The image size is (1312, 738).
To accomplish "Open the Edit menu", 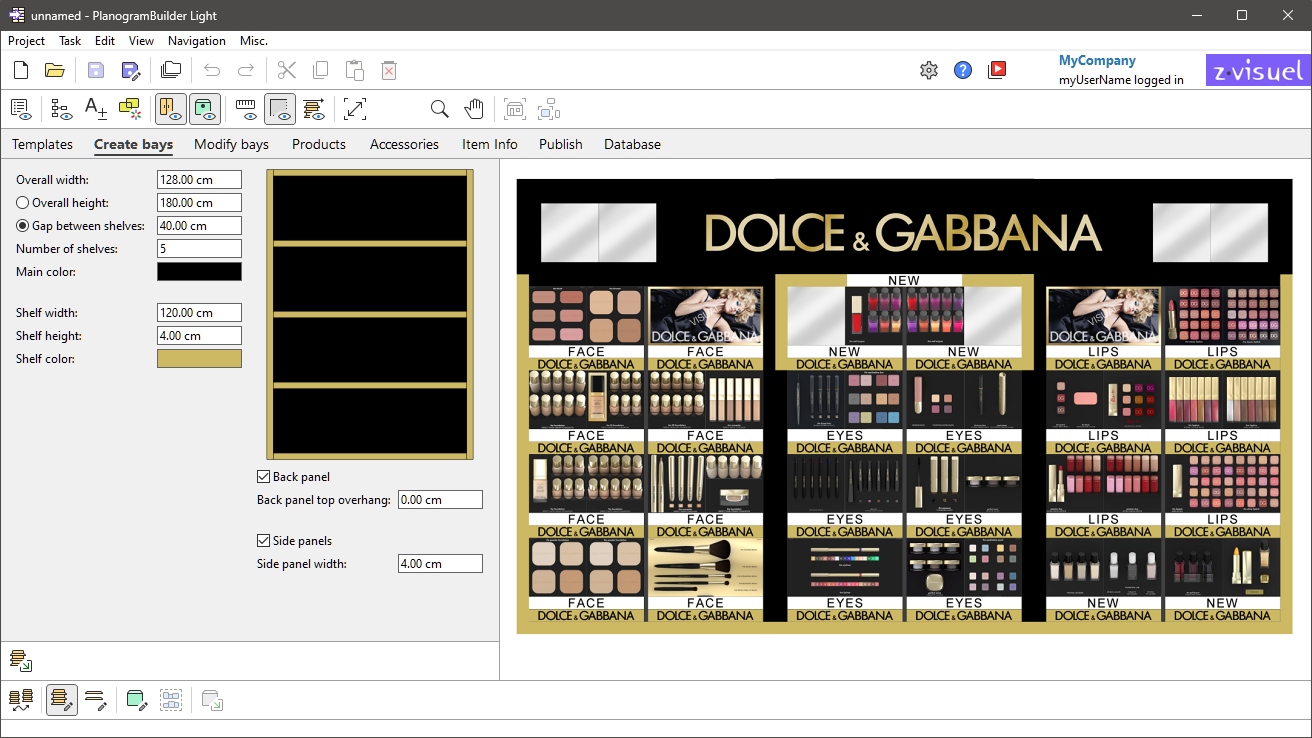I will pos(105,41).
